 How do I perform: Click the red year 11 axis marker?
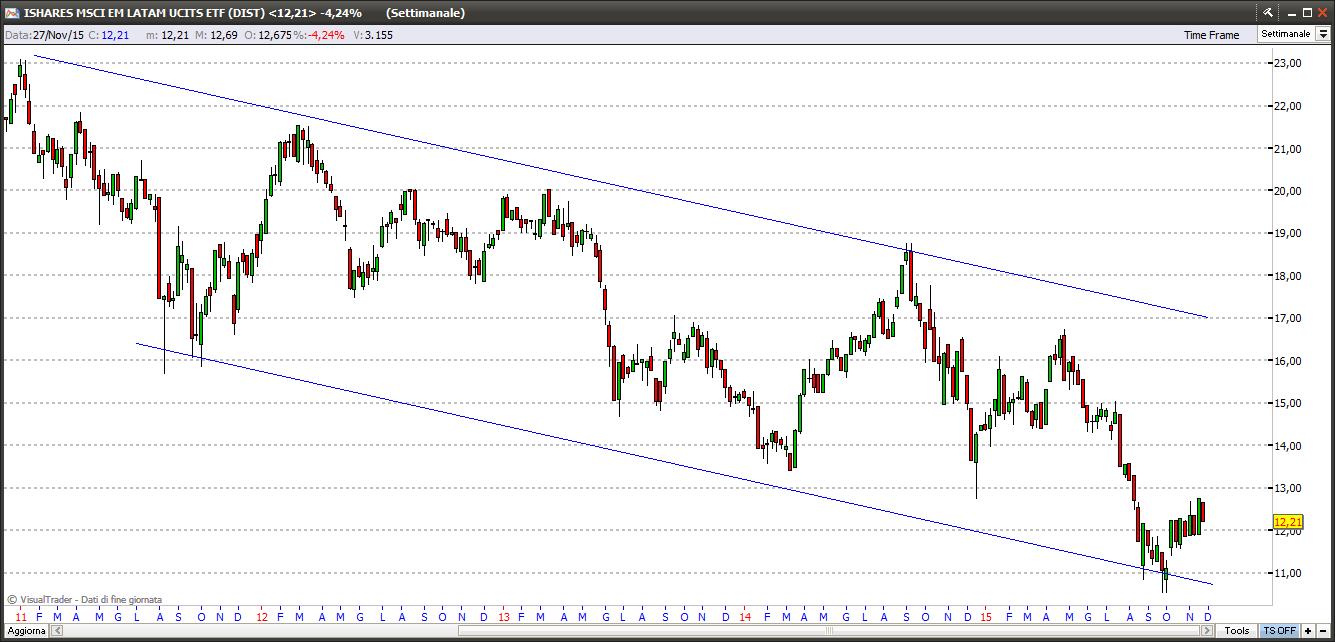click(21, 616)
